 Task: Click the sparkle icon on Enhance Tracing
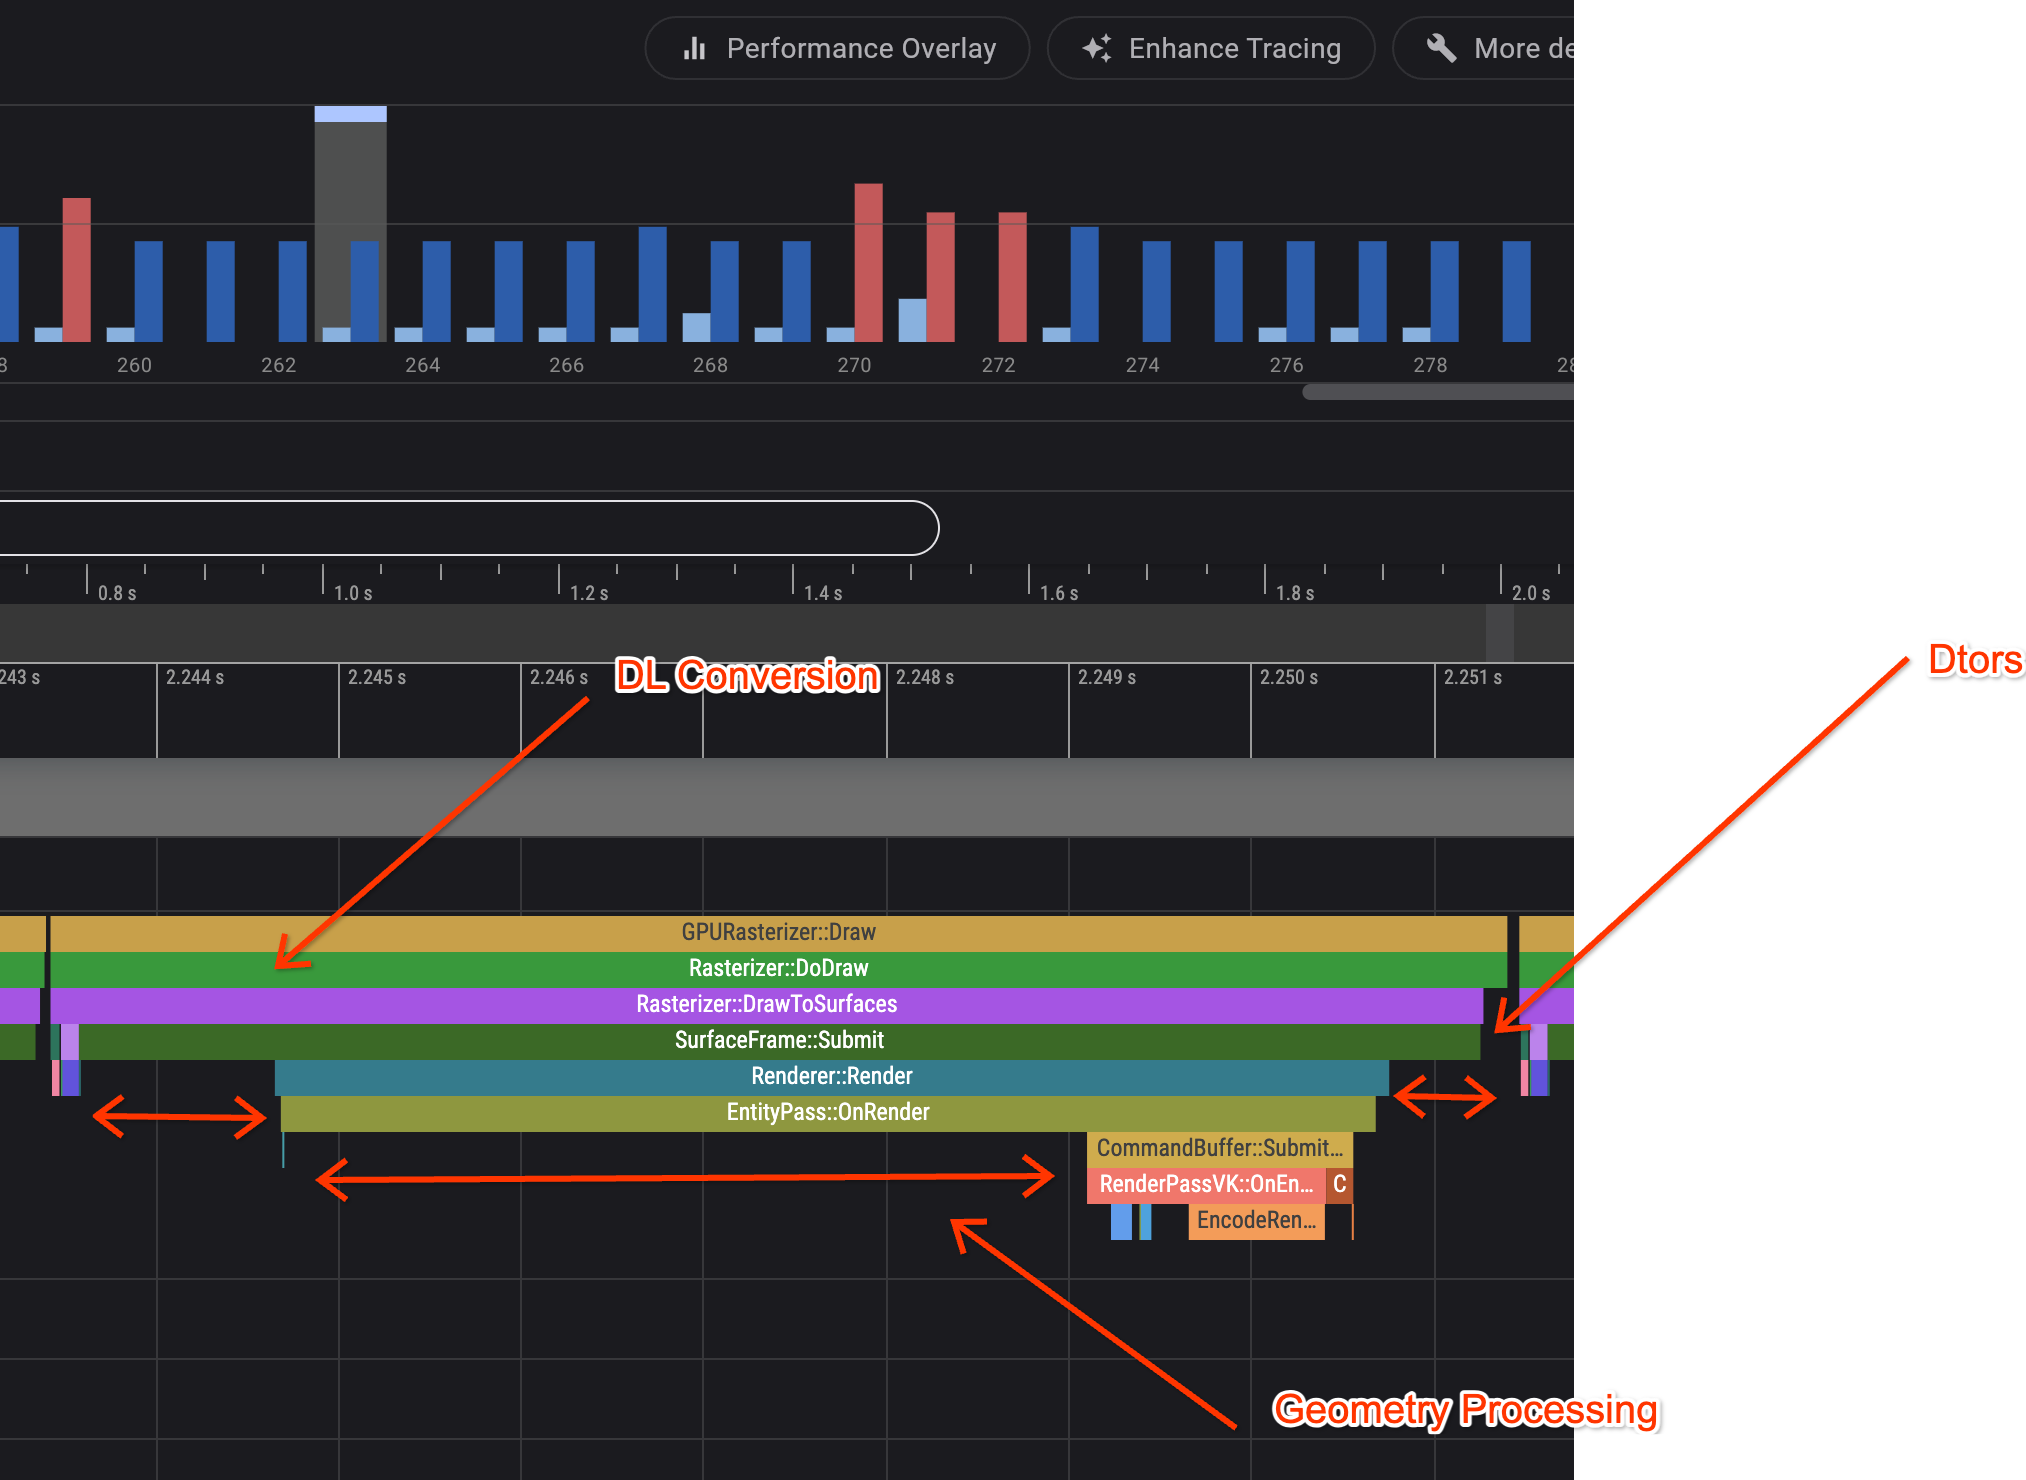(x=1096, y=48)
